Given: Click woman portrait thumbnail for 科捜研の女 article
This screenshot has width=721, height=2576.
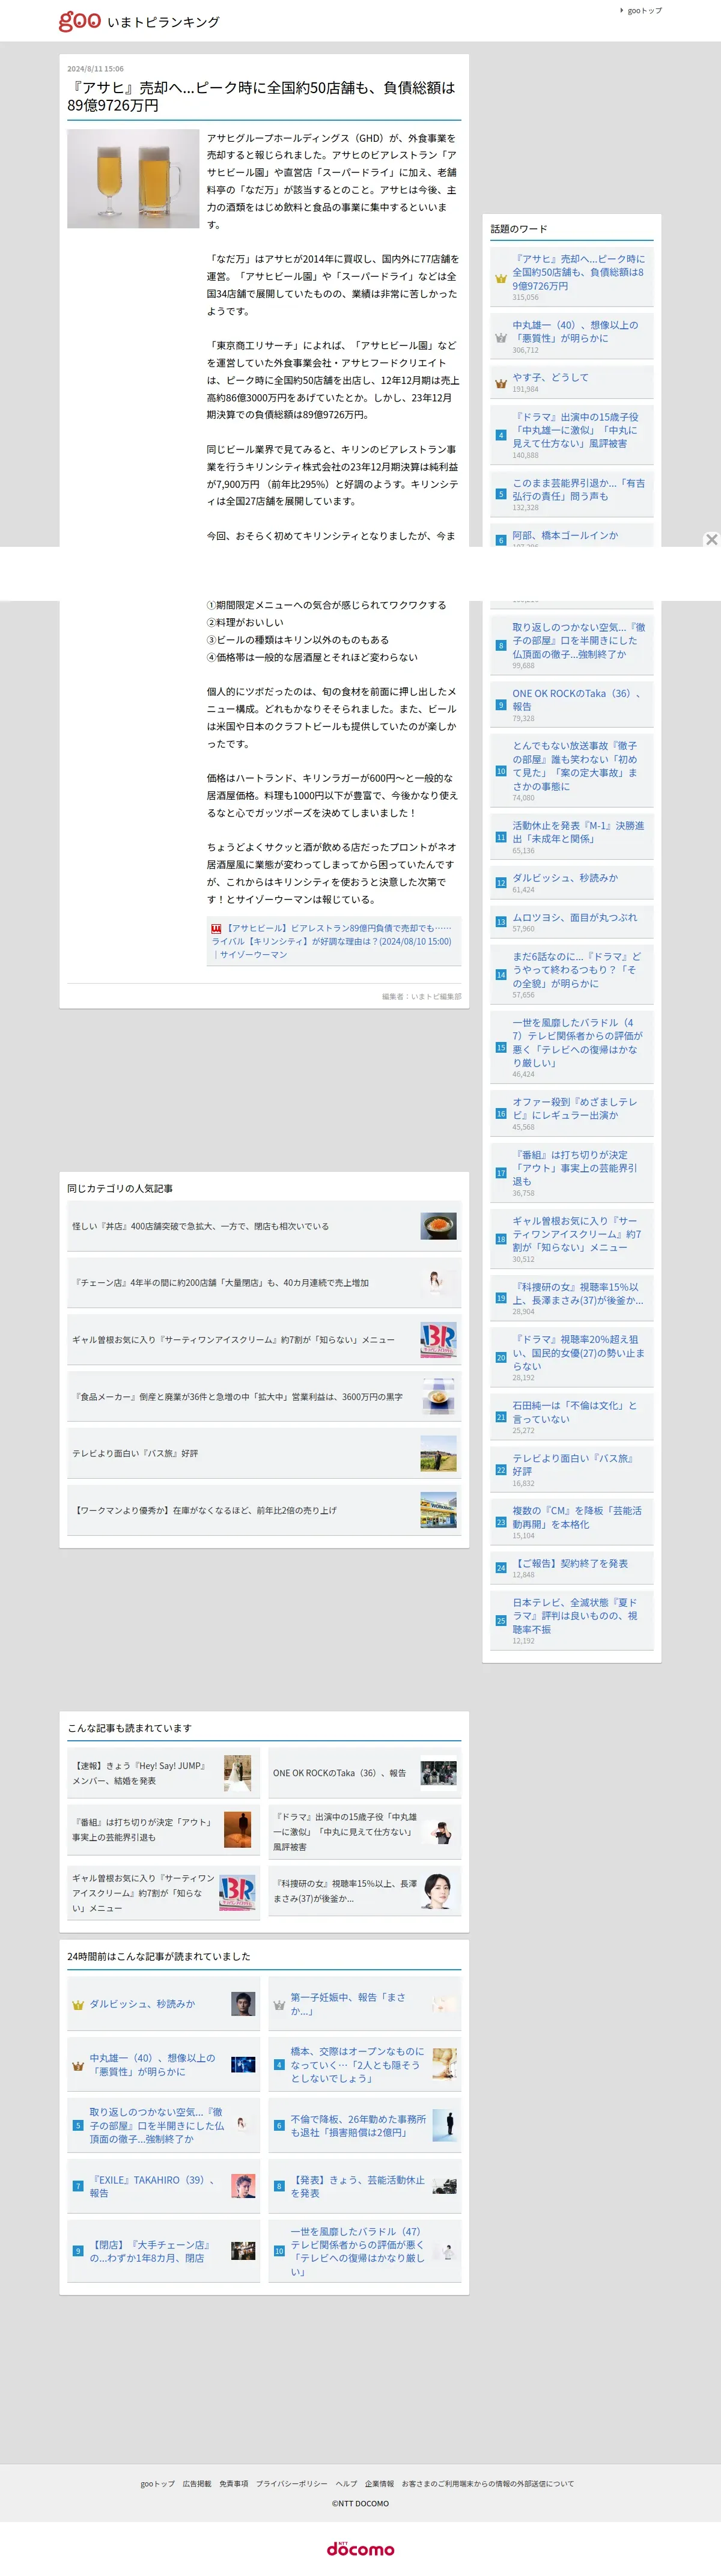Looking at the screenshot, I should (x=438, y=1891).
